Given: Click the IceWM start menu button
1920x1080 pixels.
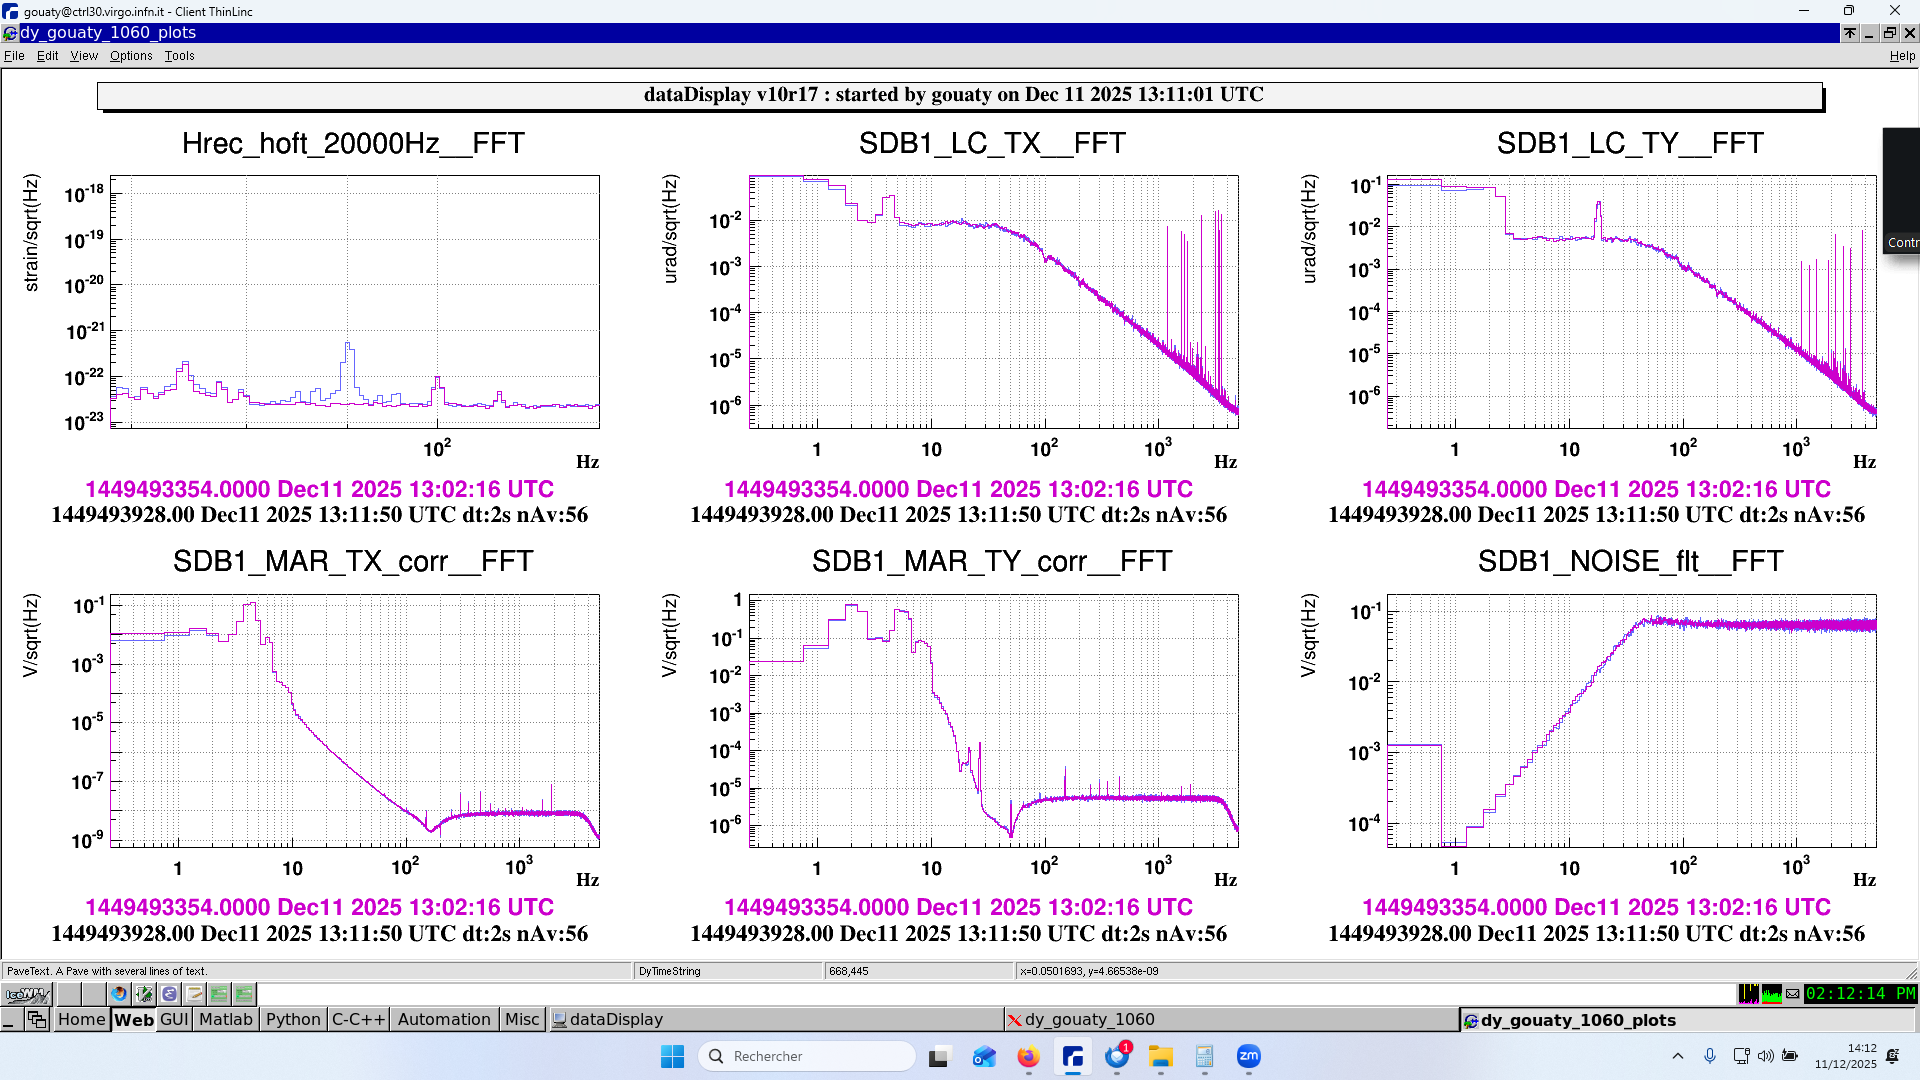Looking at the screenshot, I should [x=27, y=994].
